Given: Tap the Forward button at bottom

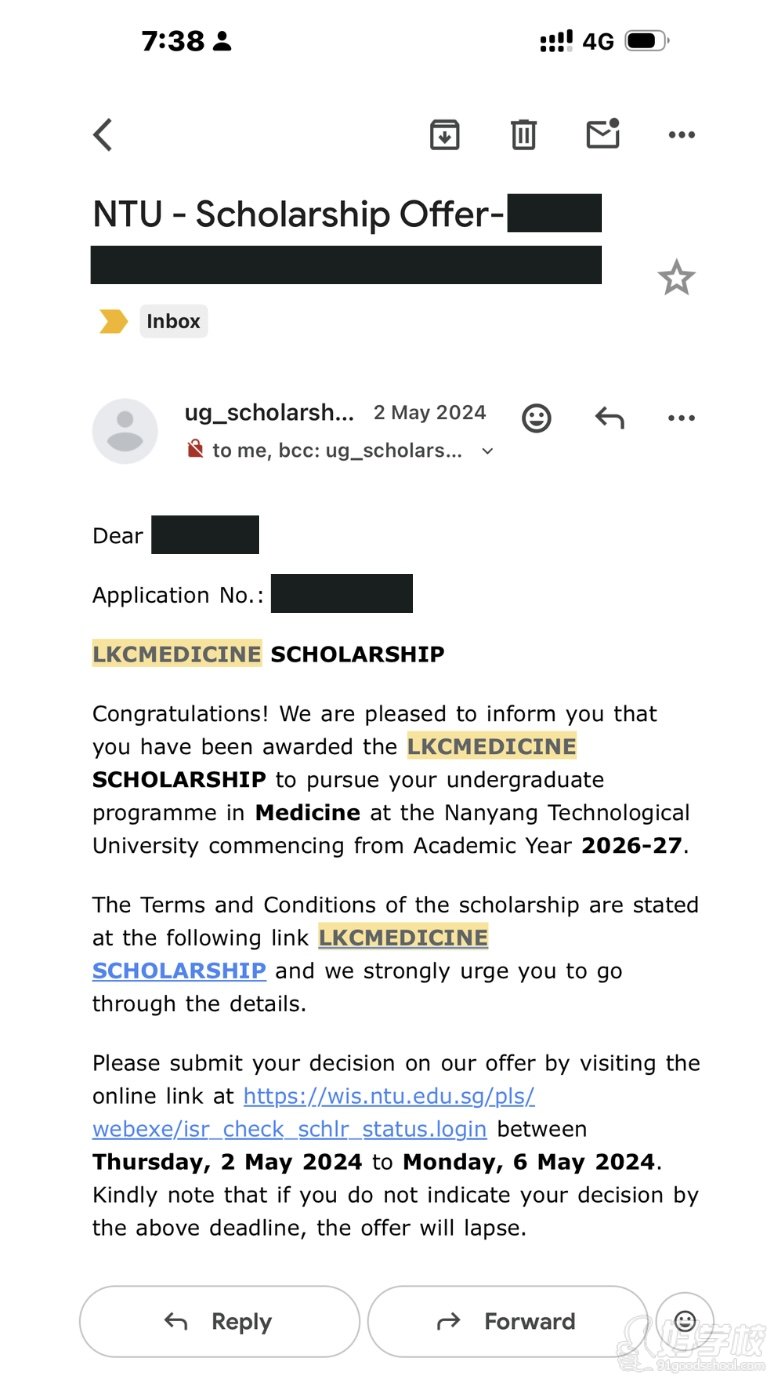Looking at the screenshot, I should 508,1321.
